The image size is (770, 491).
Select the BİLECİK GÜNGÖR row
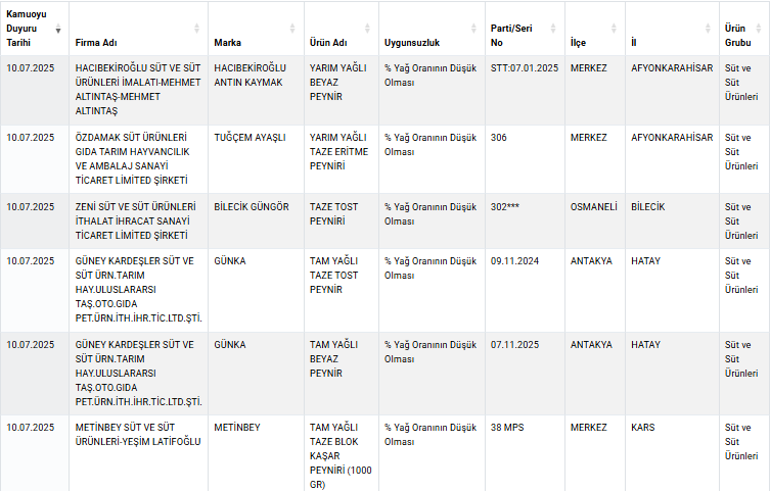pyautogui.click(x=385, y=221)
